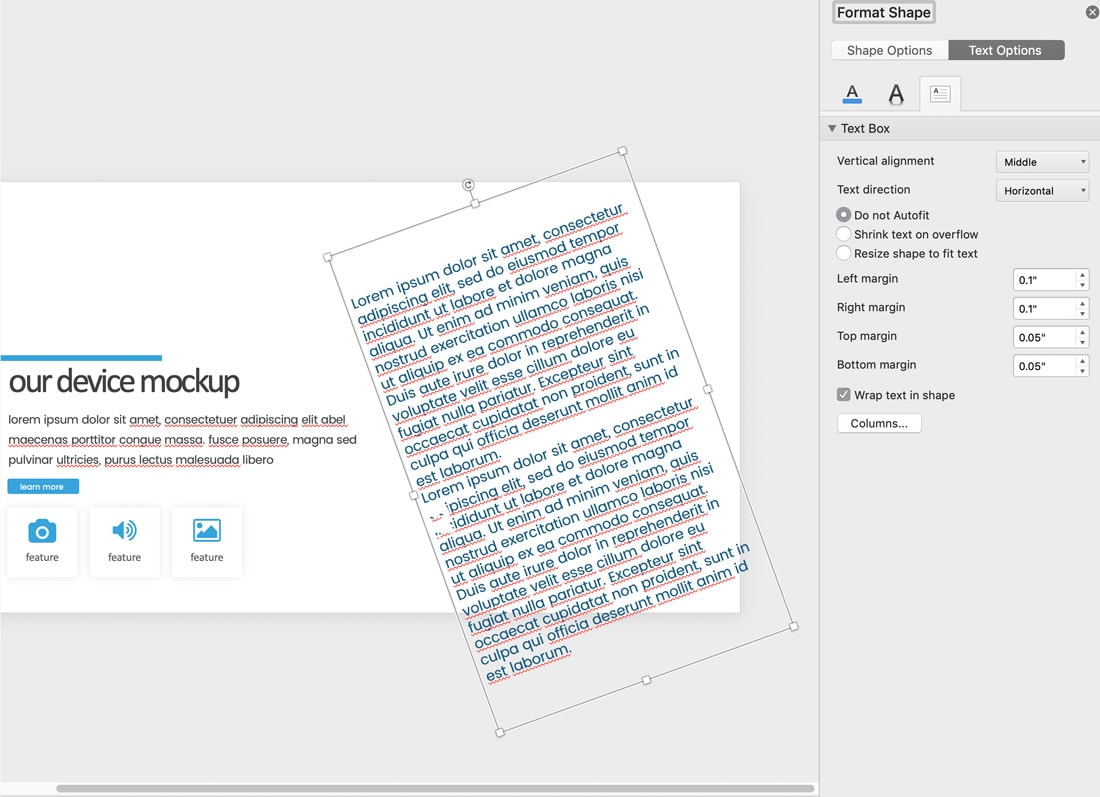Open the Vertical alignment dropdown
Image resolution: width=1100 pixels, height=797 pixels.
[x=1042, y=161]
